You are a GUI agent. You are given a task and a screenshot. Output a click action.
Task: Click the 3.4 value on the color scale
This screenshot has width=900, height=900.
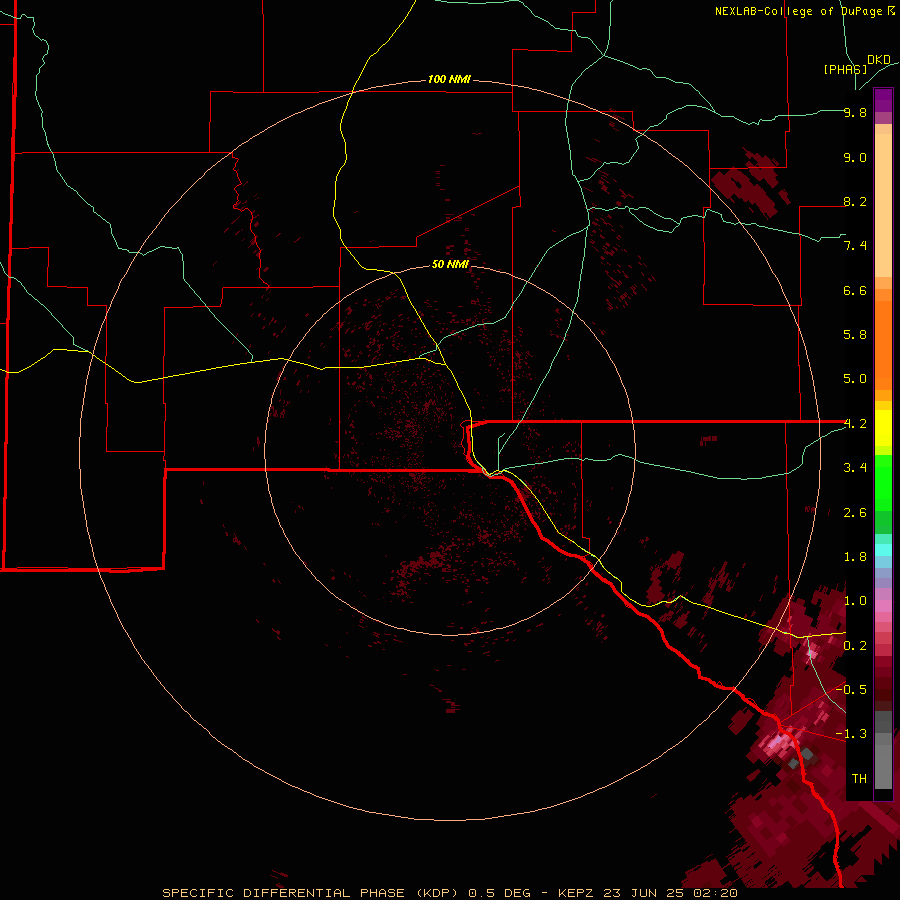coord(855,468)
